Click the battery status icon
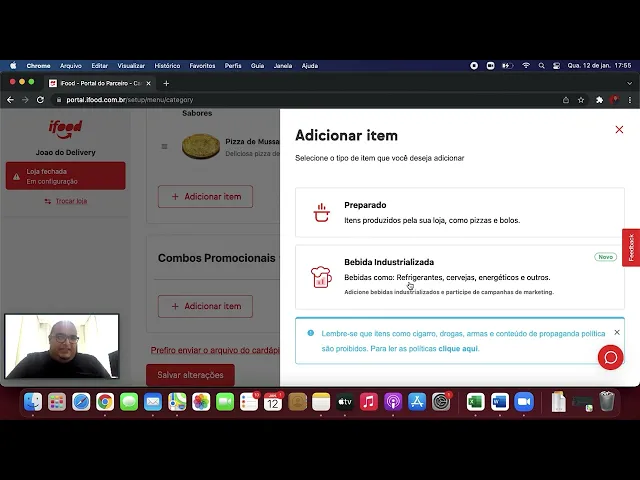The width and height of the screenshot is (640, 480). 507,66
